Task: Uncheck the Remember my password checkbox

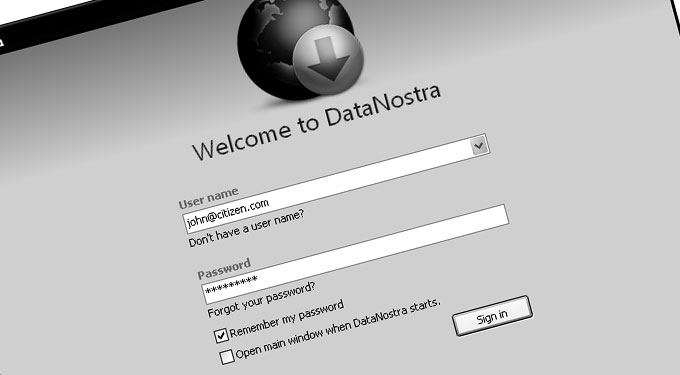Action: (221, 335)
